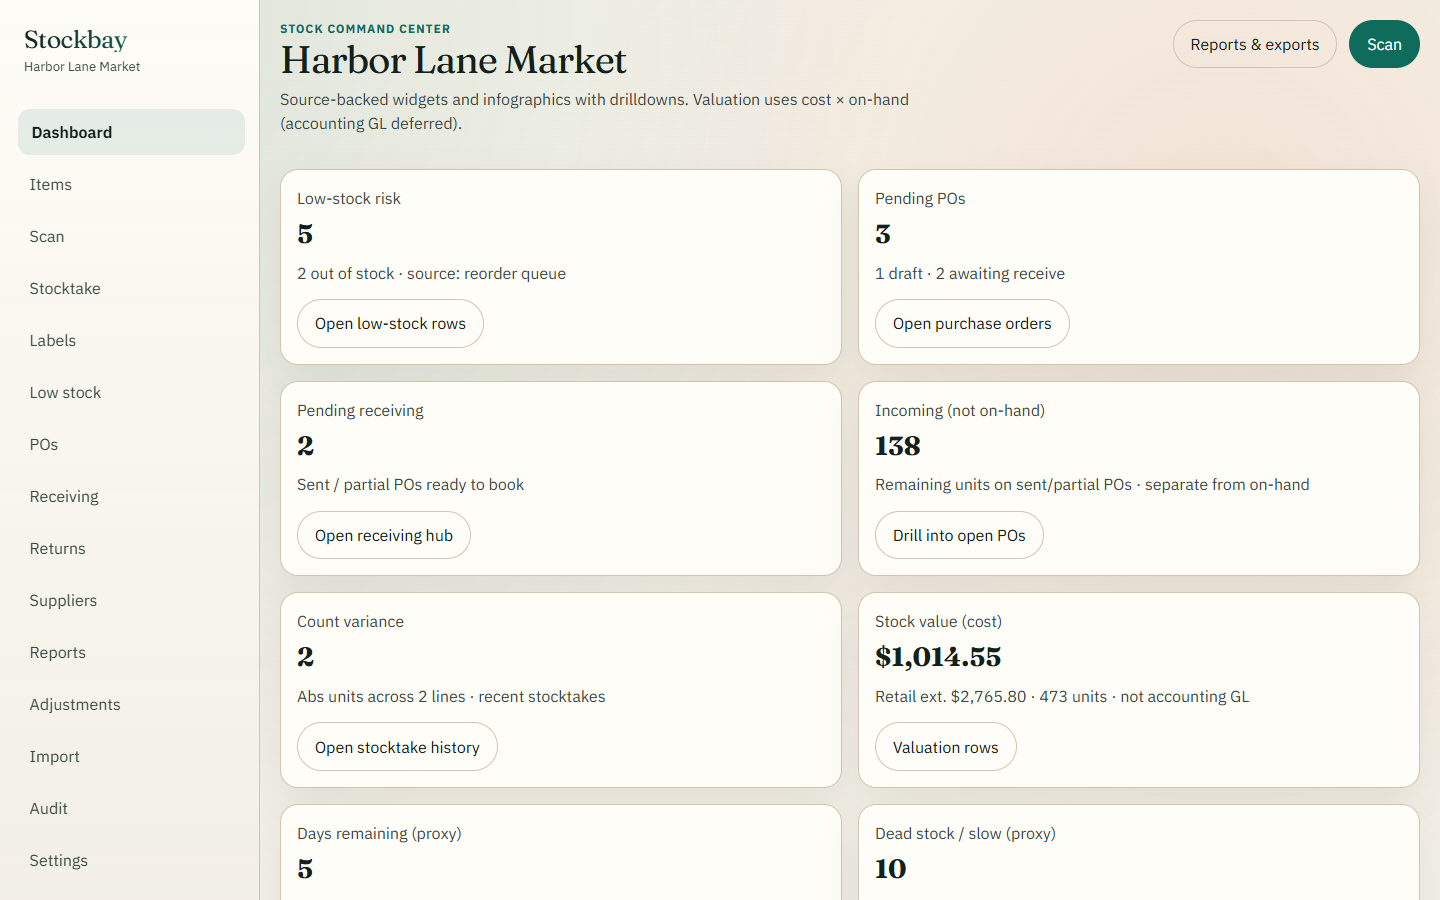Select Audit in the sidebar

[x=131, y=808]
